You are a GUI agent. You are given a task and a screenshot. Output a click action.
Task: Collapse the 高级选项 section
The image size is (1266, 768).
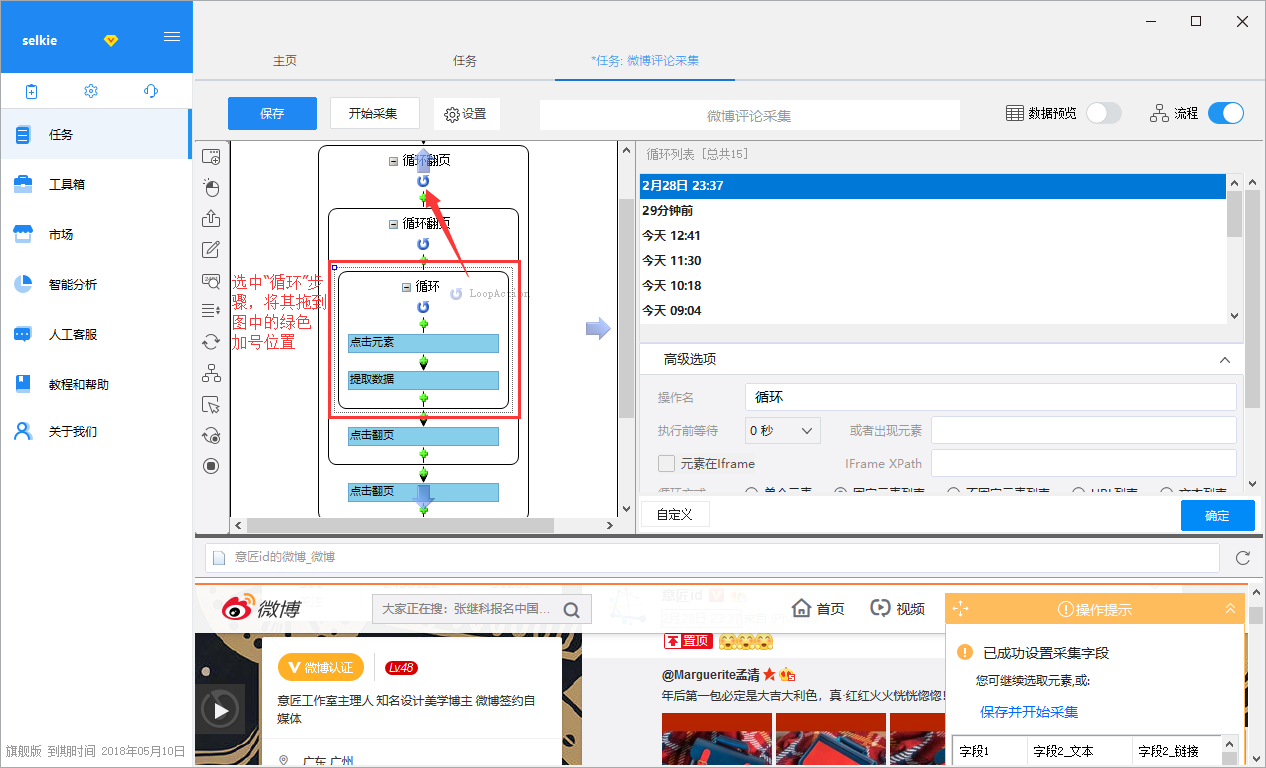(x=1225, y=360)
